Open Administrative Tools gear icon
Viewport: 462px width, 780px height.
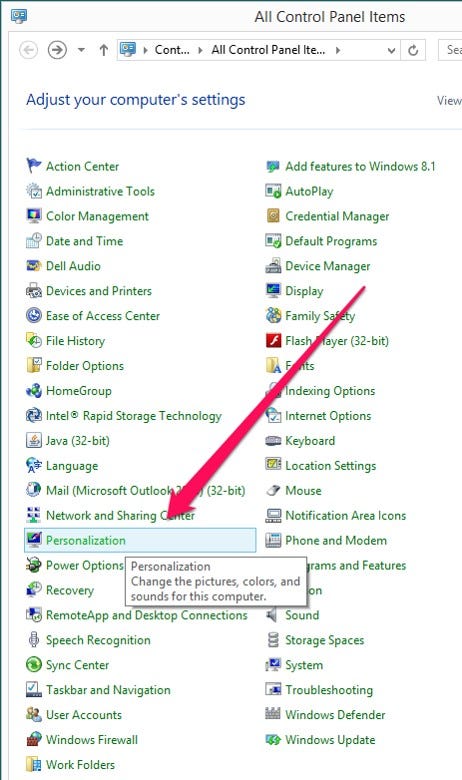pyautogui.click(x=33, y=191)
